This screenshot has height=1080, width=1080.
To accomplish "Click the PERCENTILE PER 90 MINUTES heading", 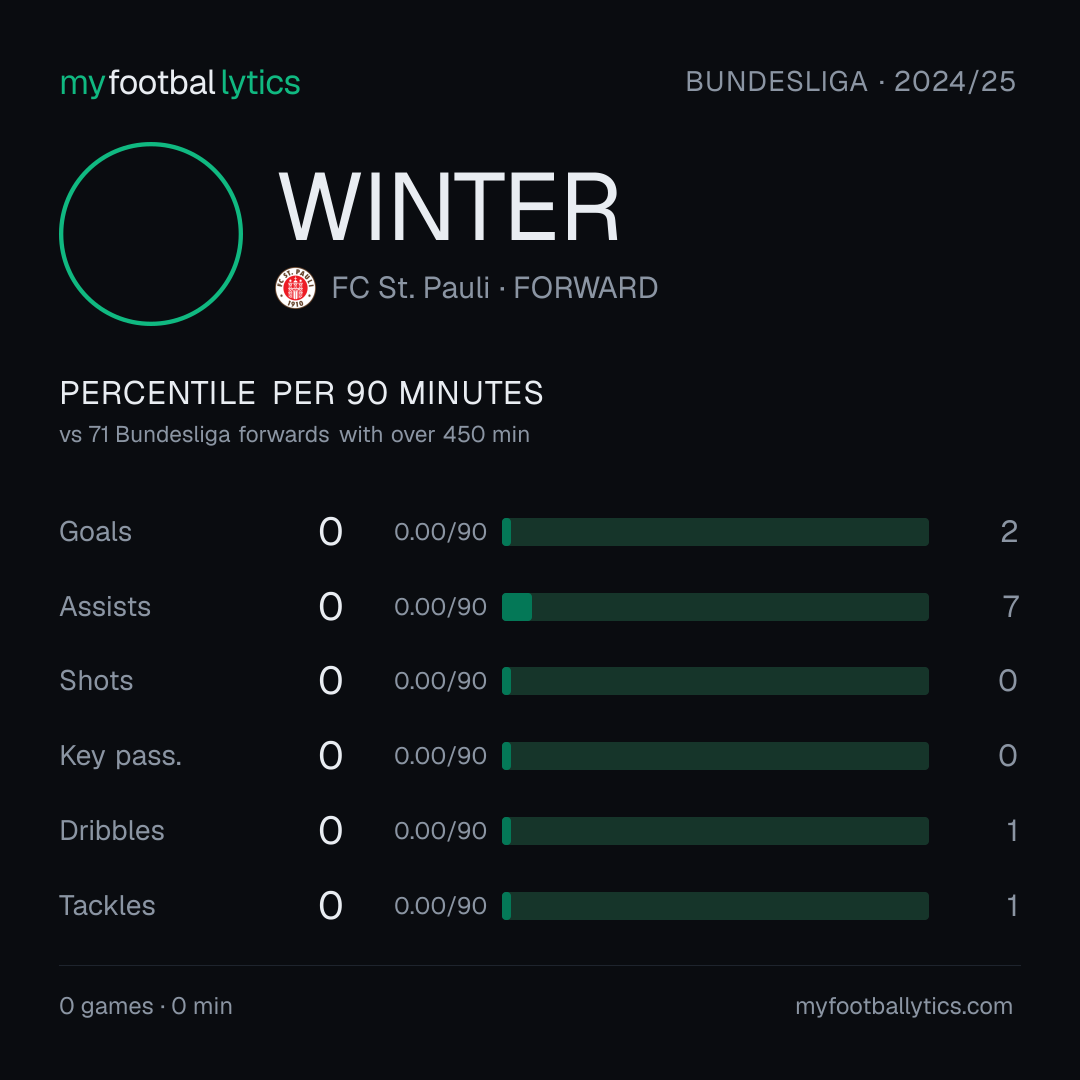I will coord(301,393).
